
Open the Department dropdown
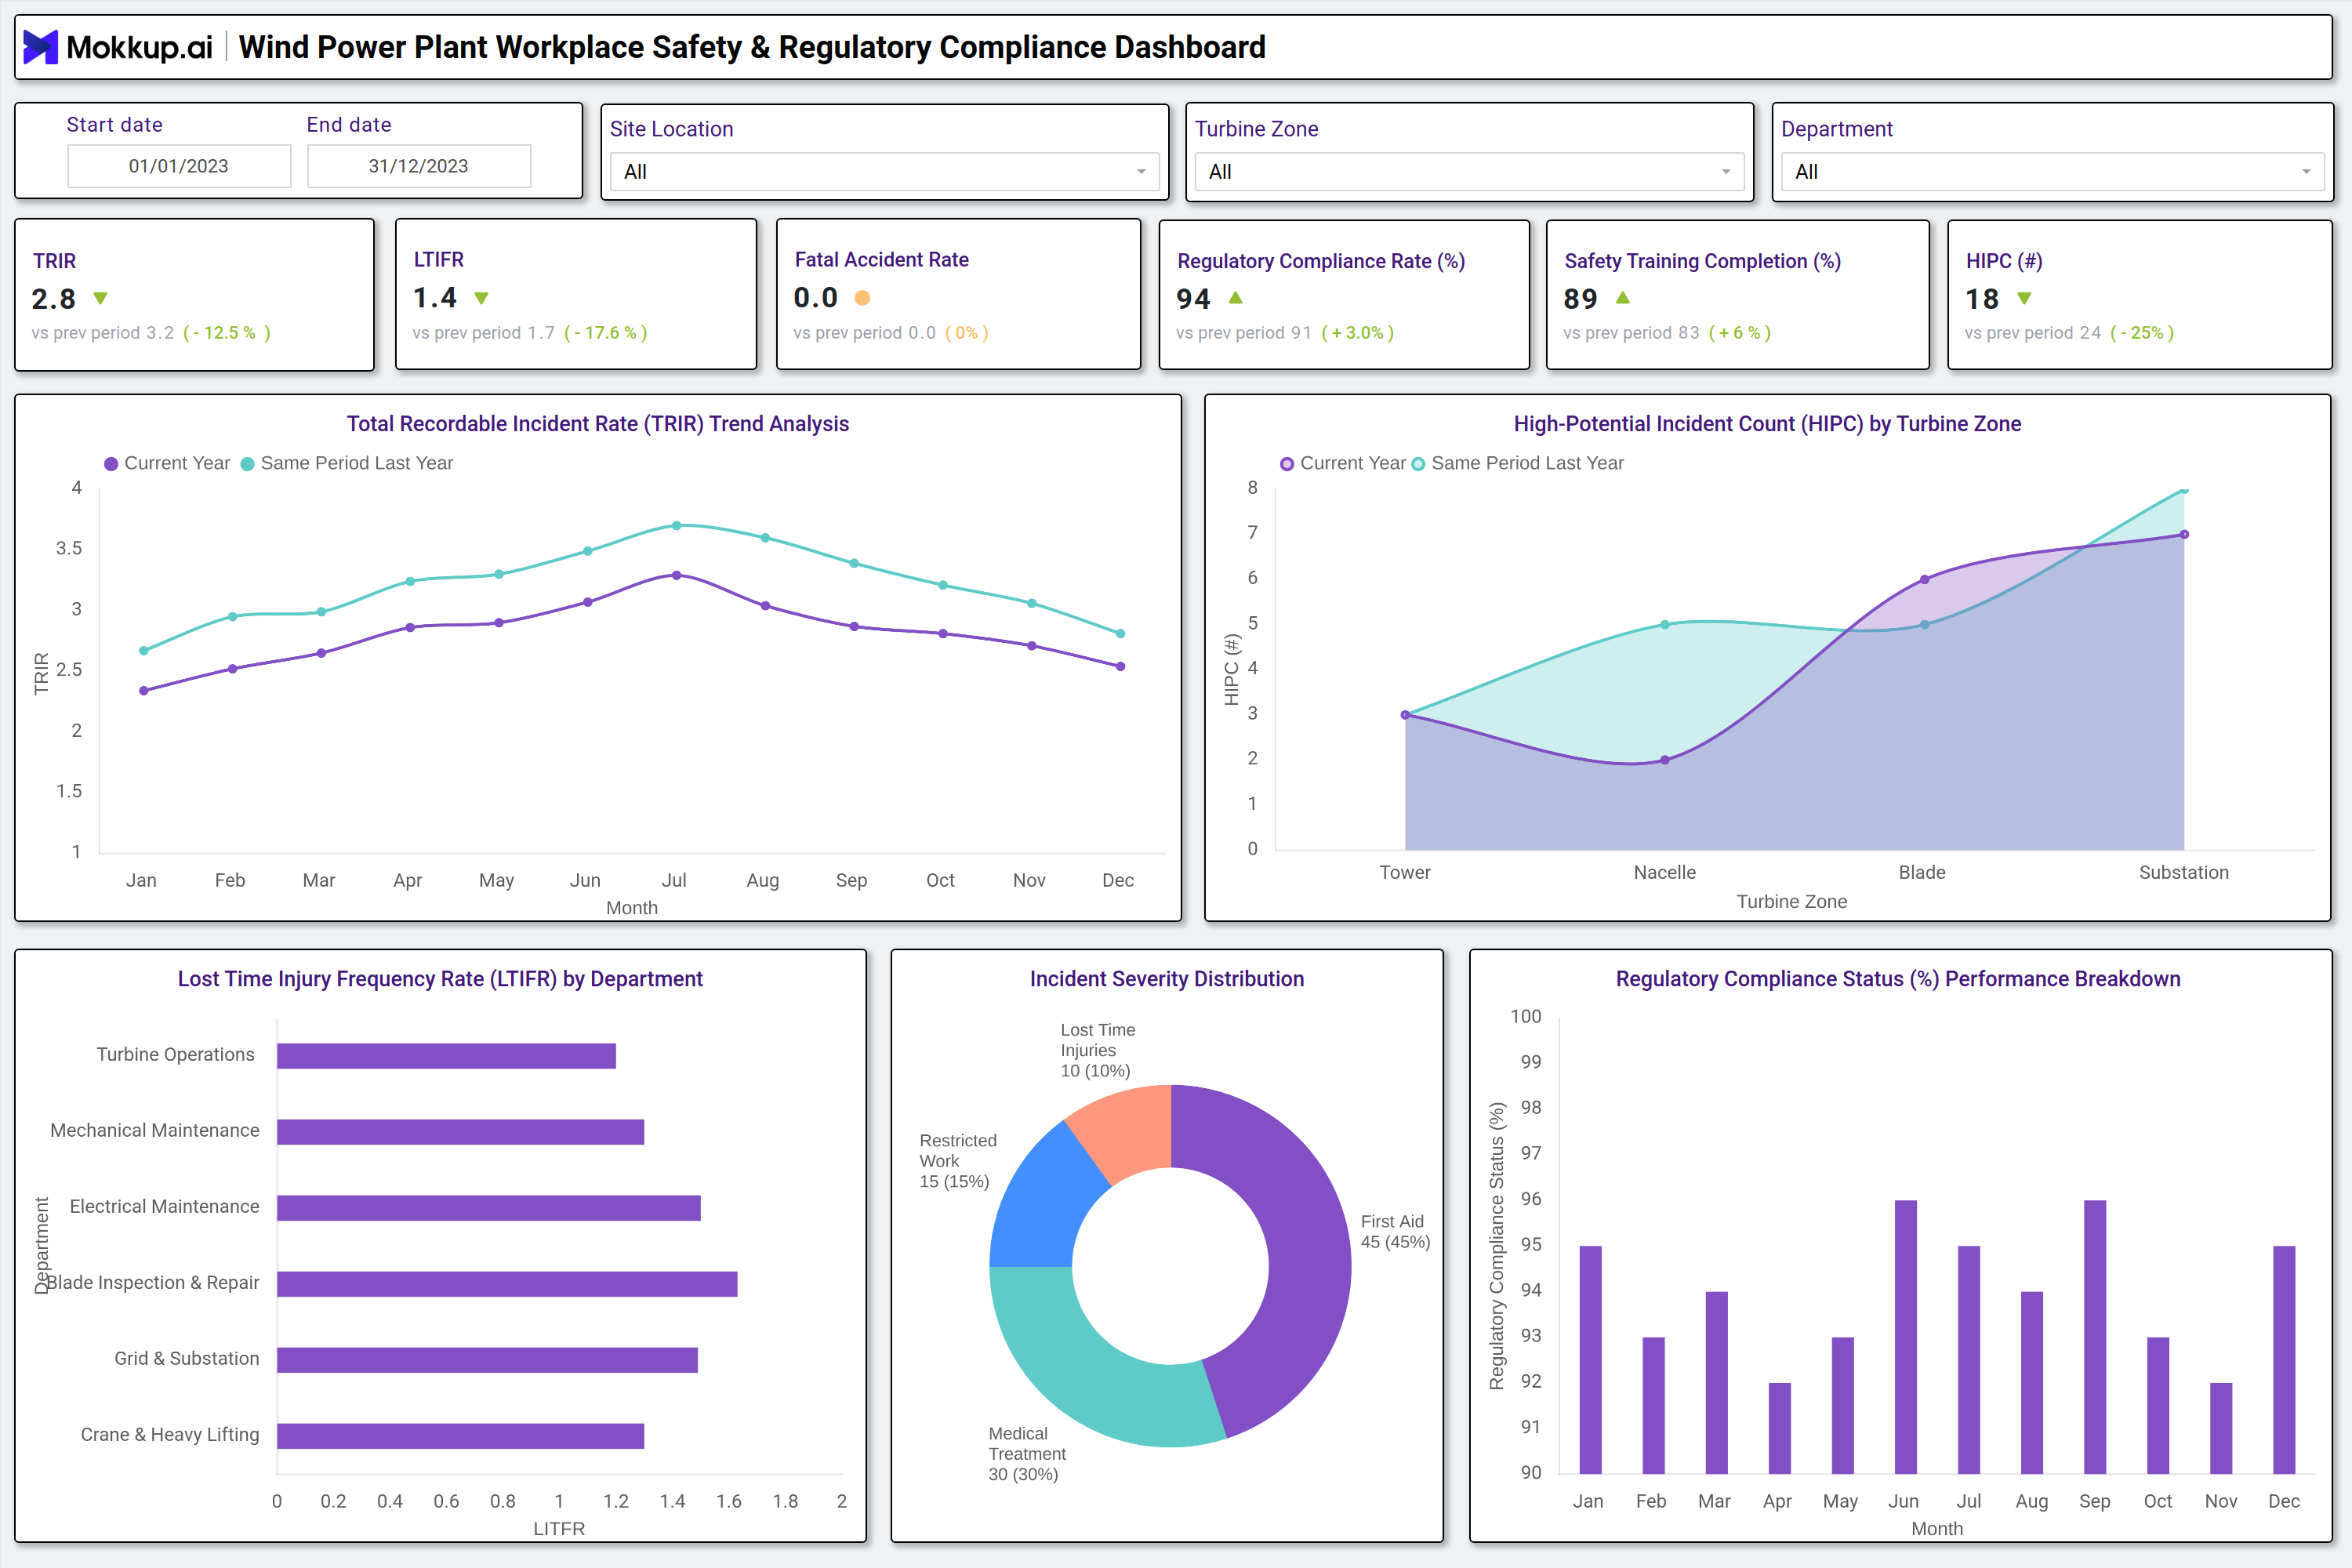[2052, 172]
